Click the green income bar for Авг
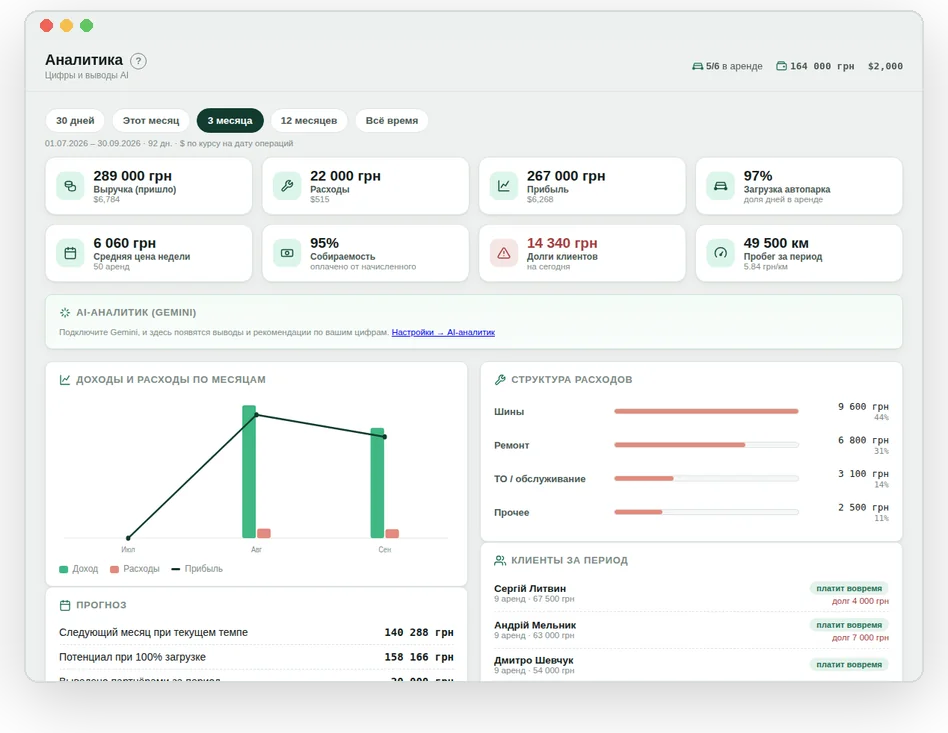The width and height of the screenshot is (948, 733). pyautogui.click(x=249, y=471)
